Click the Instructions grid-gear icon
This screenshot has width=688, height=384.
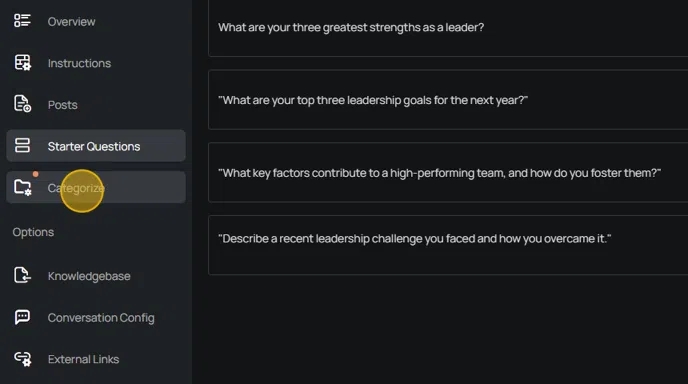coord(22,62)
